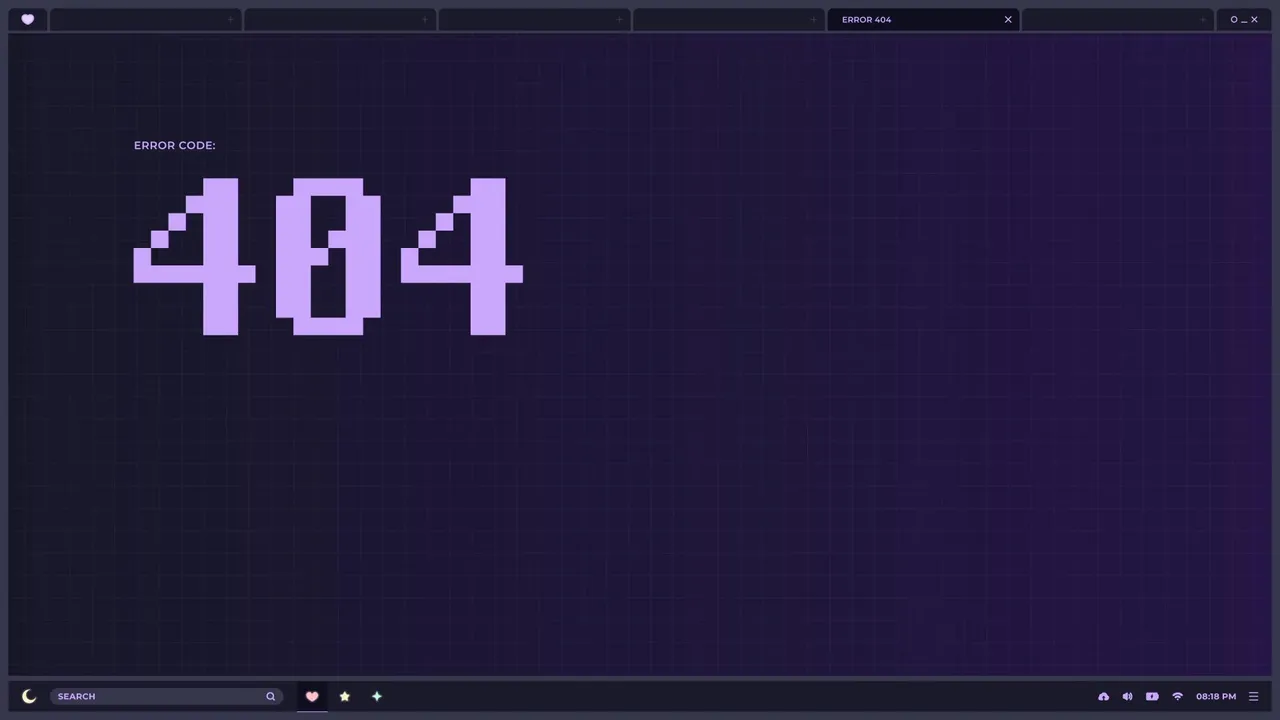Viewport: 1280px width, 720px height.
Task: Click the cloud upload tray icon
Action: [x=1103, y=696]
